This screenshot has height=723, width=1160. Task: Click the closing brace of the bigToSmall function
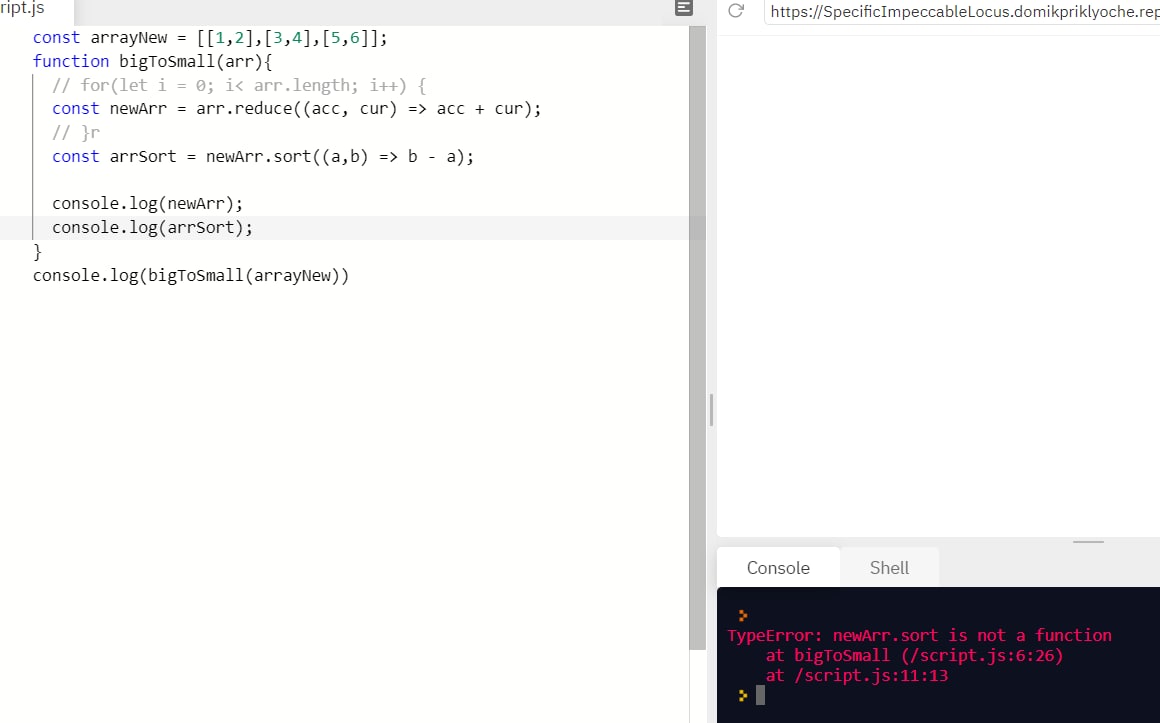point(37,252)
